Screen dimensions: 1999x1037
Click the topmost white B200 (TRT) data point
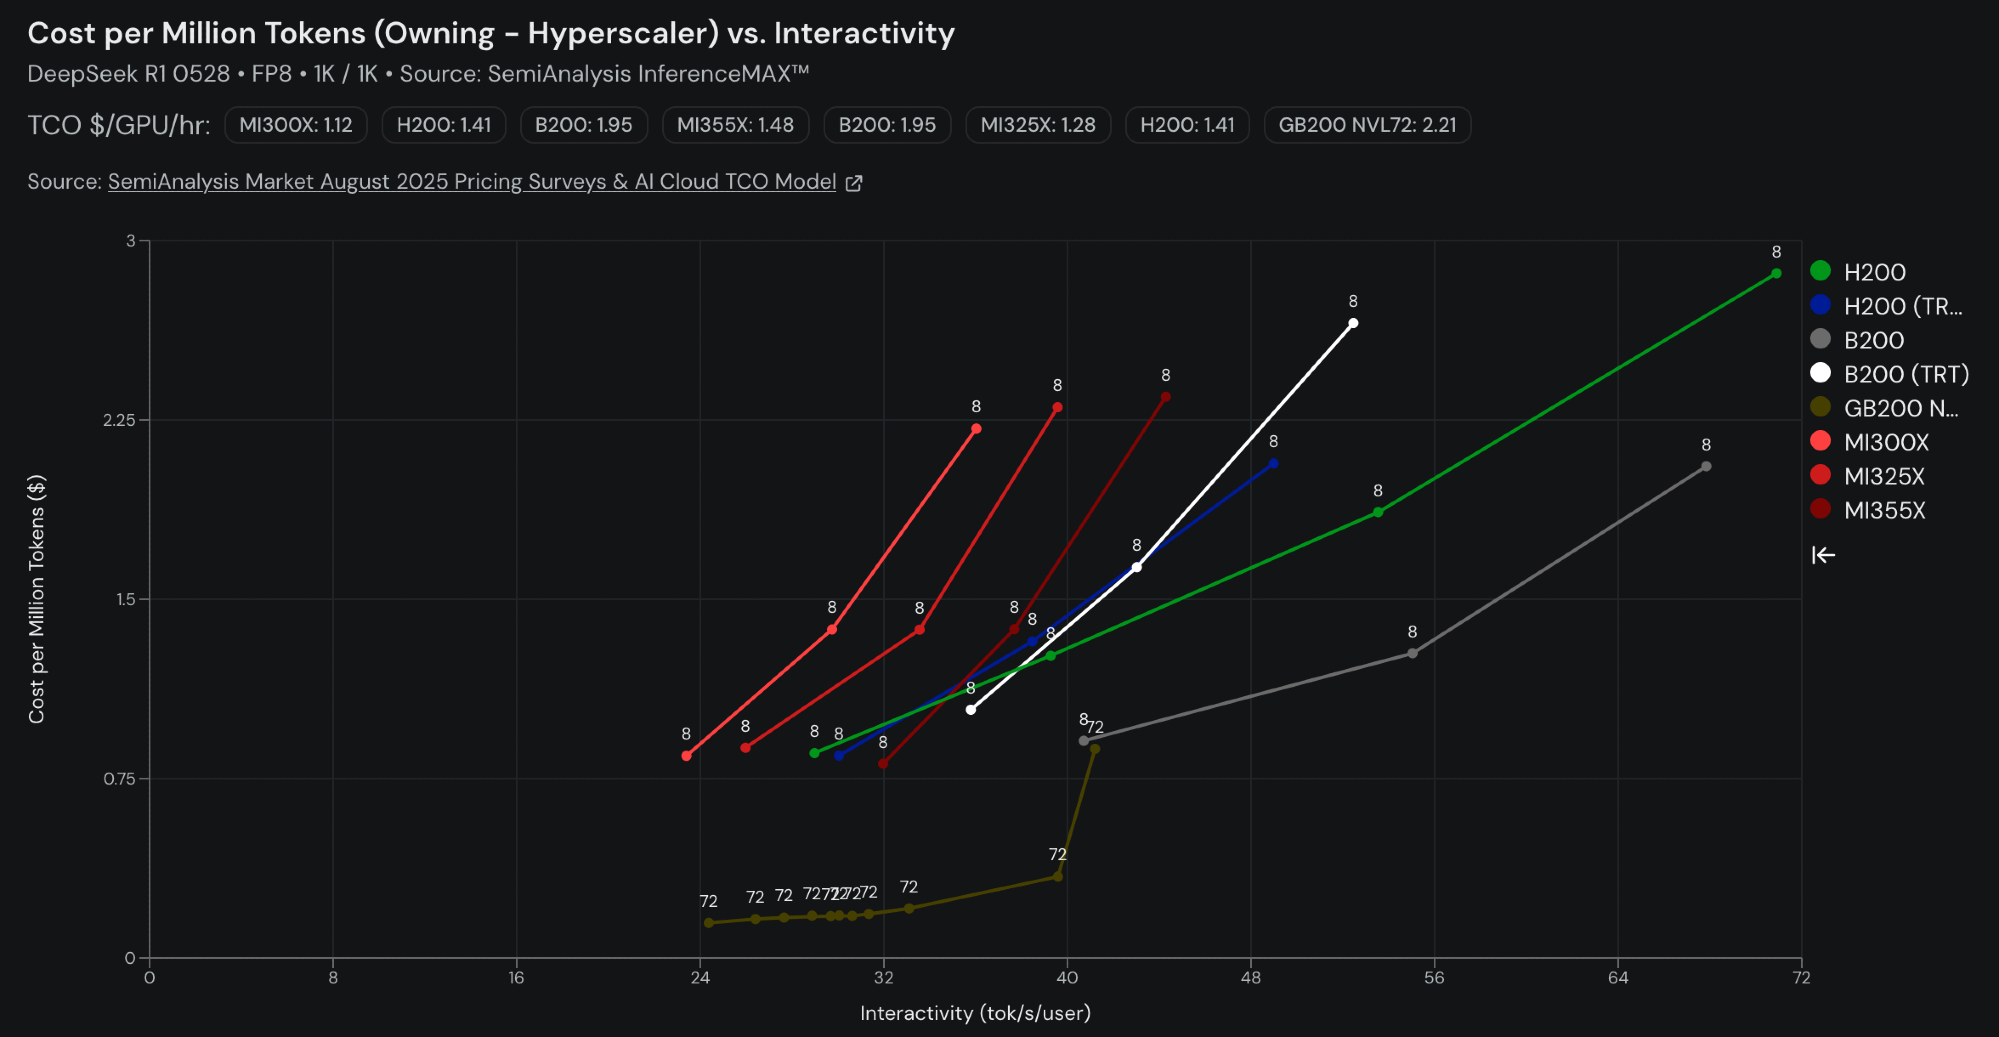(x=1353, y=323)
